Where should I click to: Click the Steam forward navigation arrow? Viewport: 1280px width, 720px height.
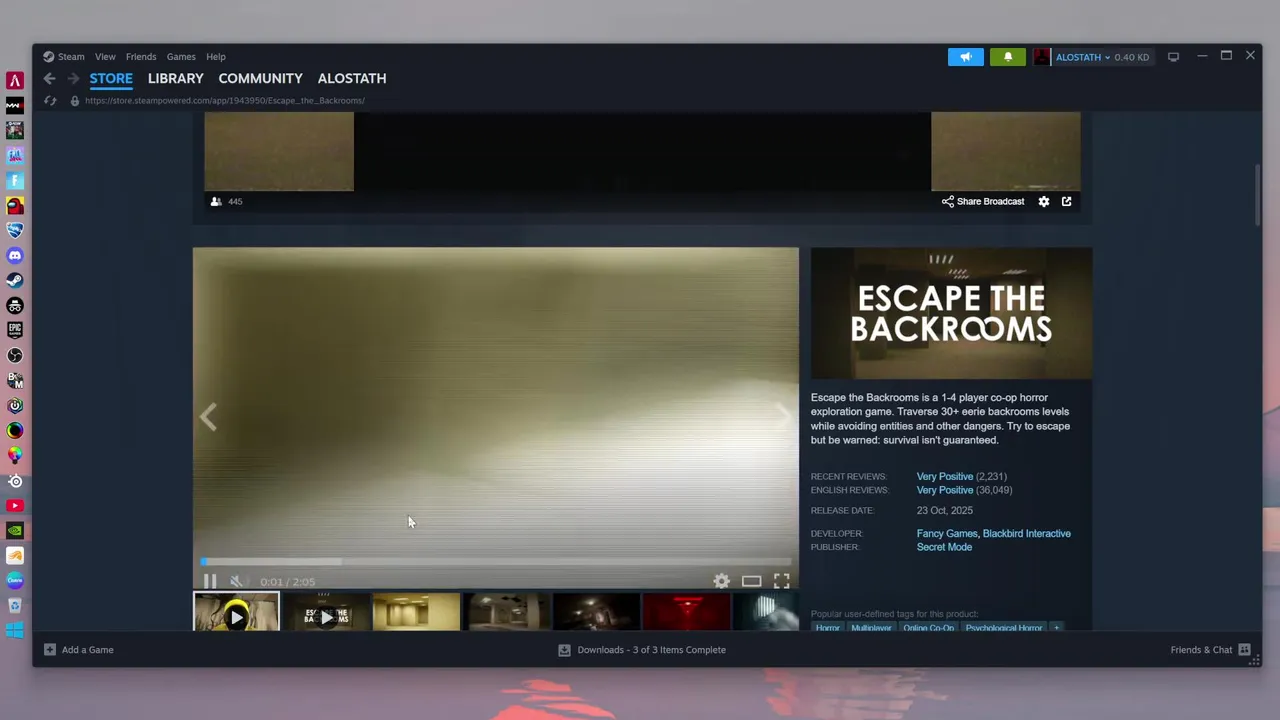[73, 78]
